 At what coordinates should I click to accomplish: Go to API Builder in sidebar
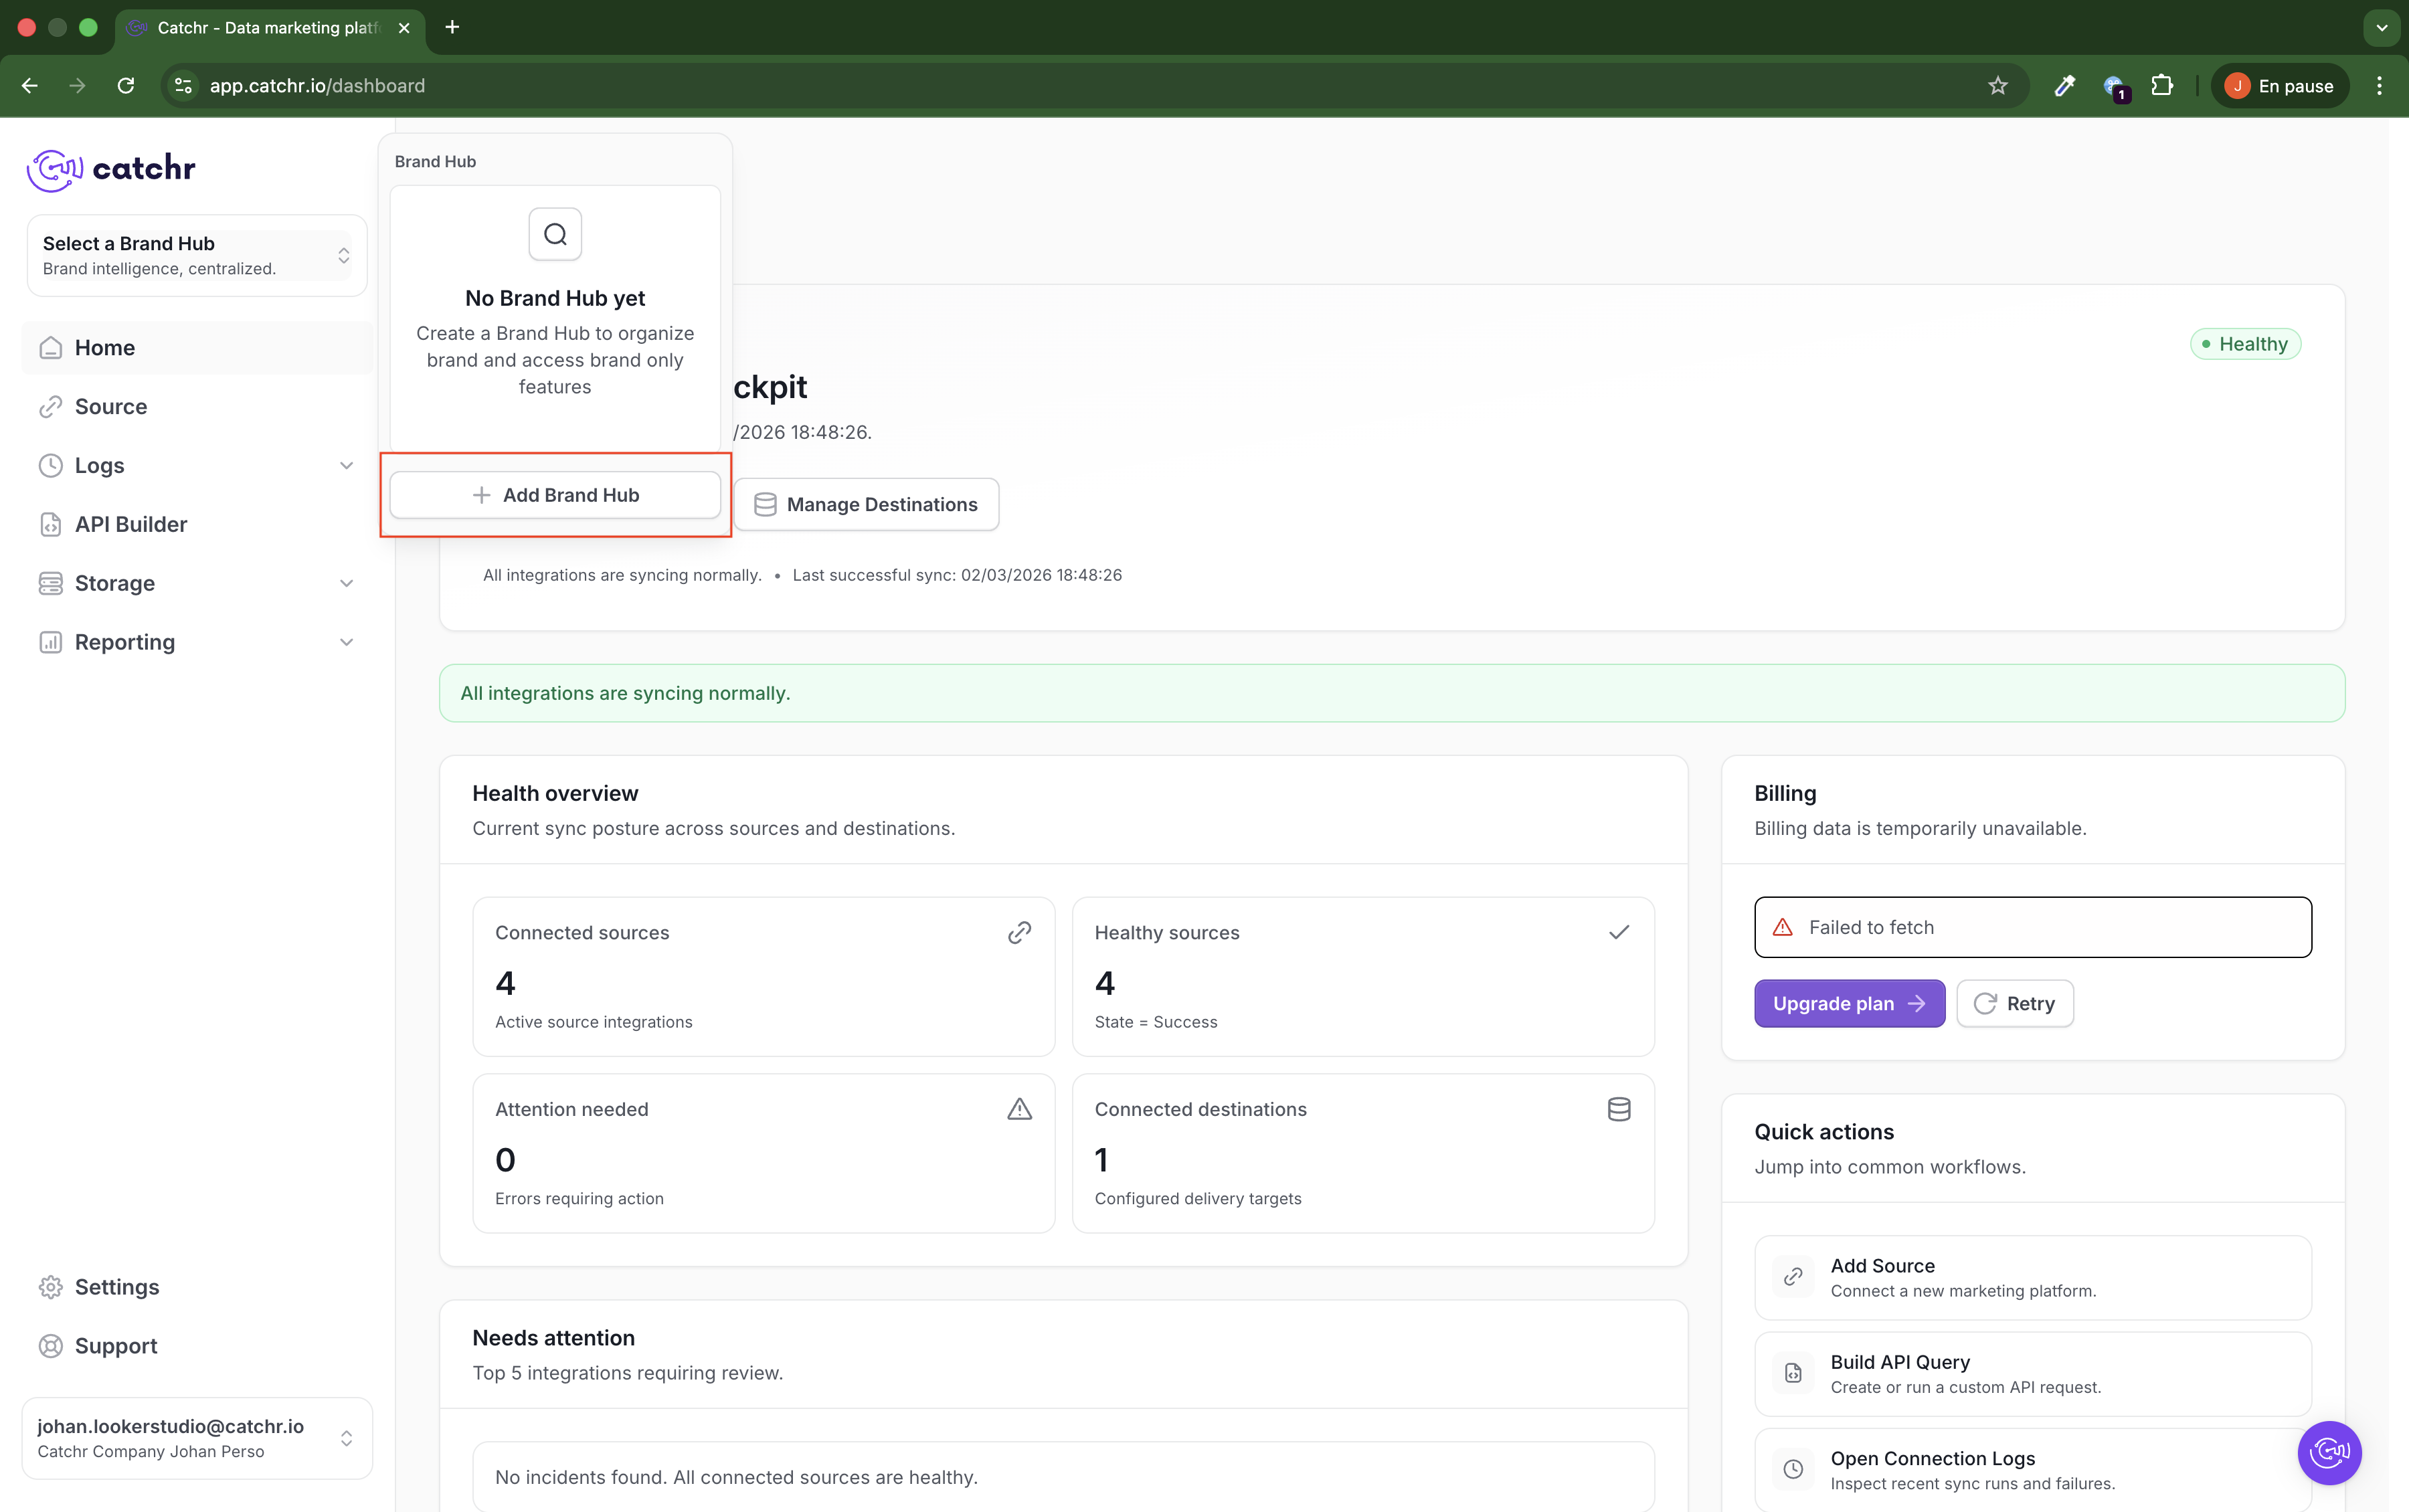(130, 524)
